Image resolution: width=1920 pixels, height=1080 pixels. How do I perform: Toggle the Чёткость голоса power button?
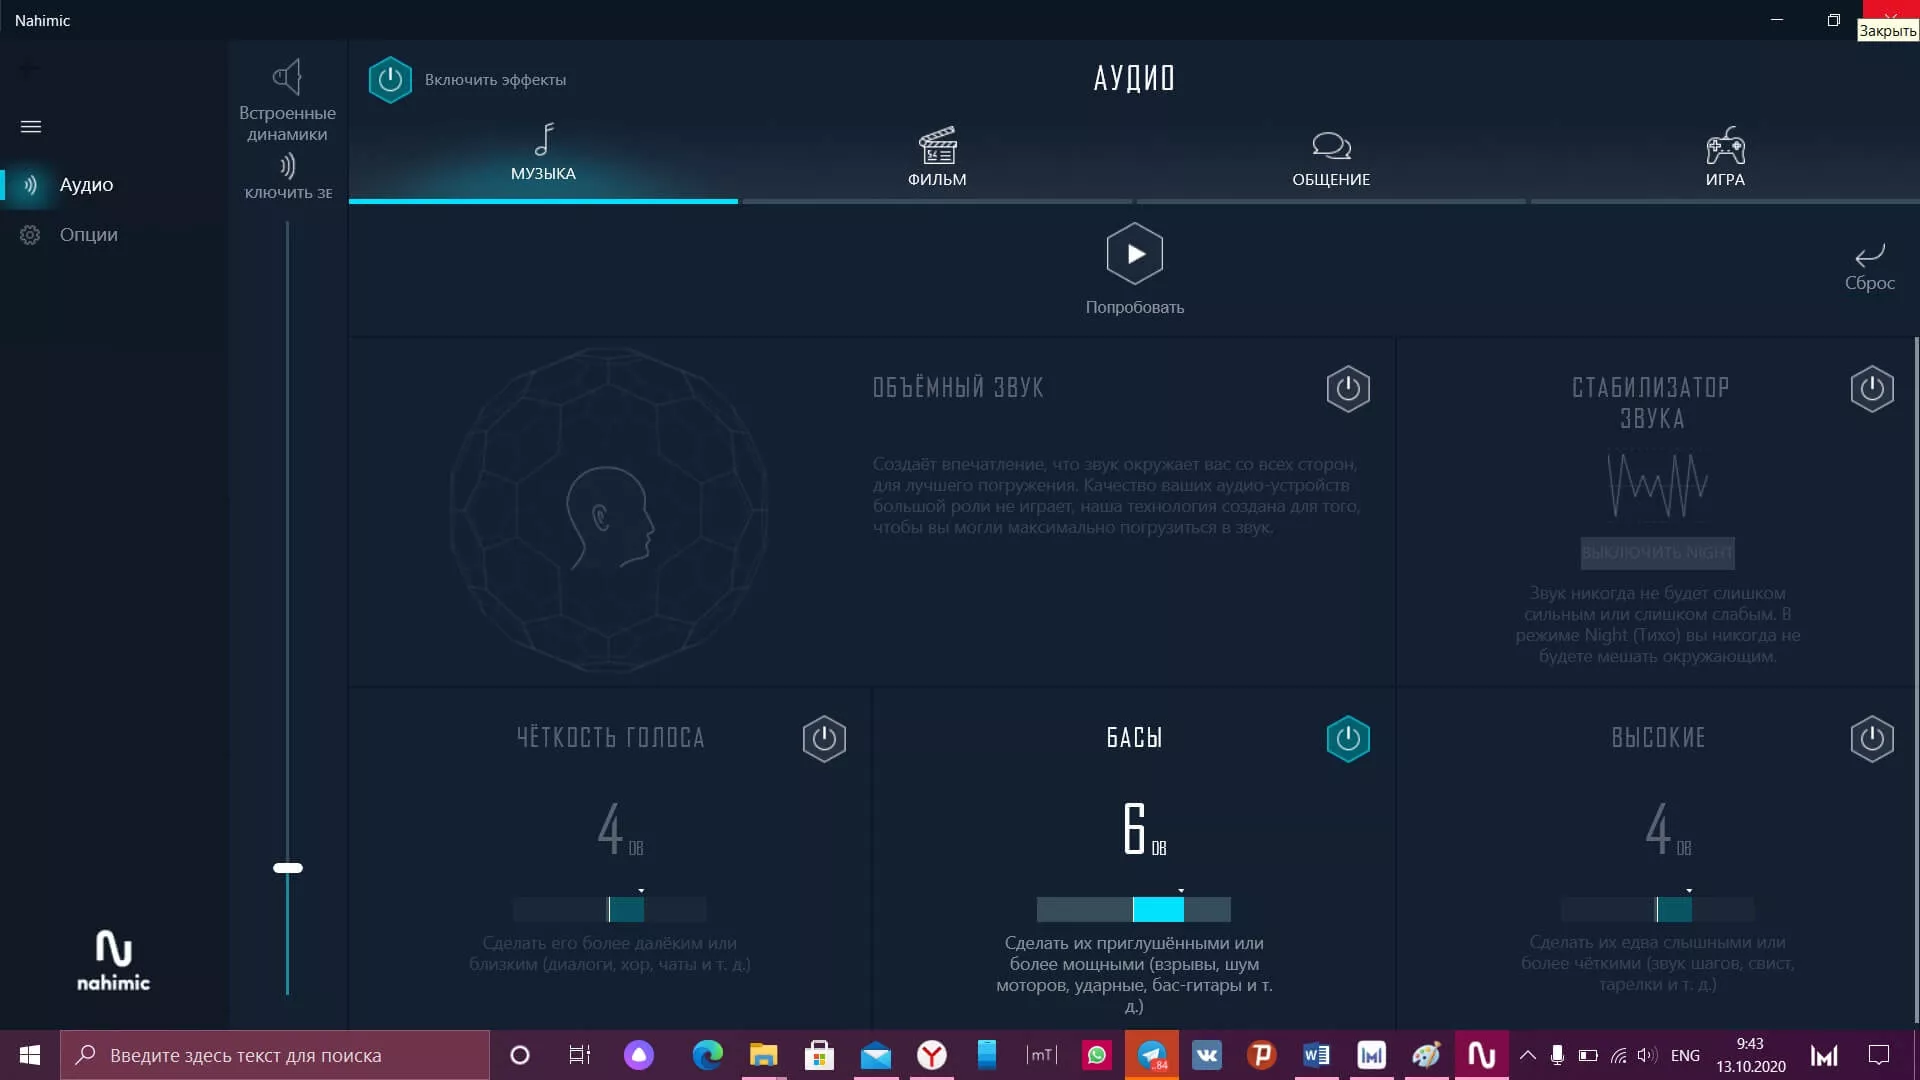point(823,739)
